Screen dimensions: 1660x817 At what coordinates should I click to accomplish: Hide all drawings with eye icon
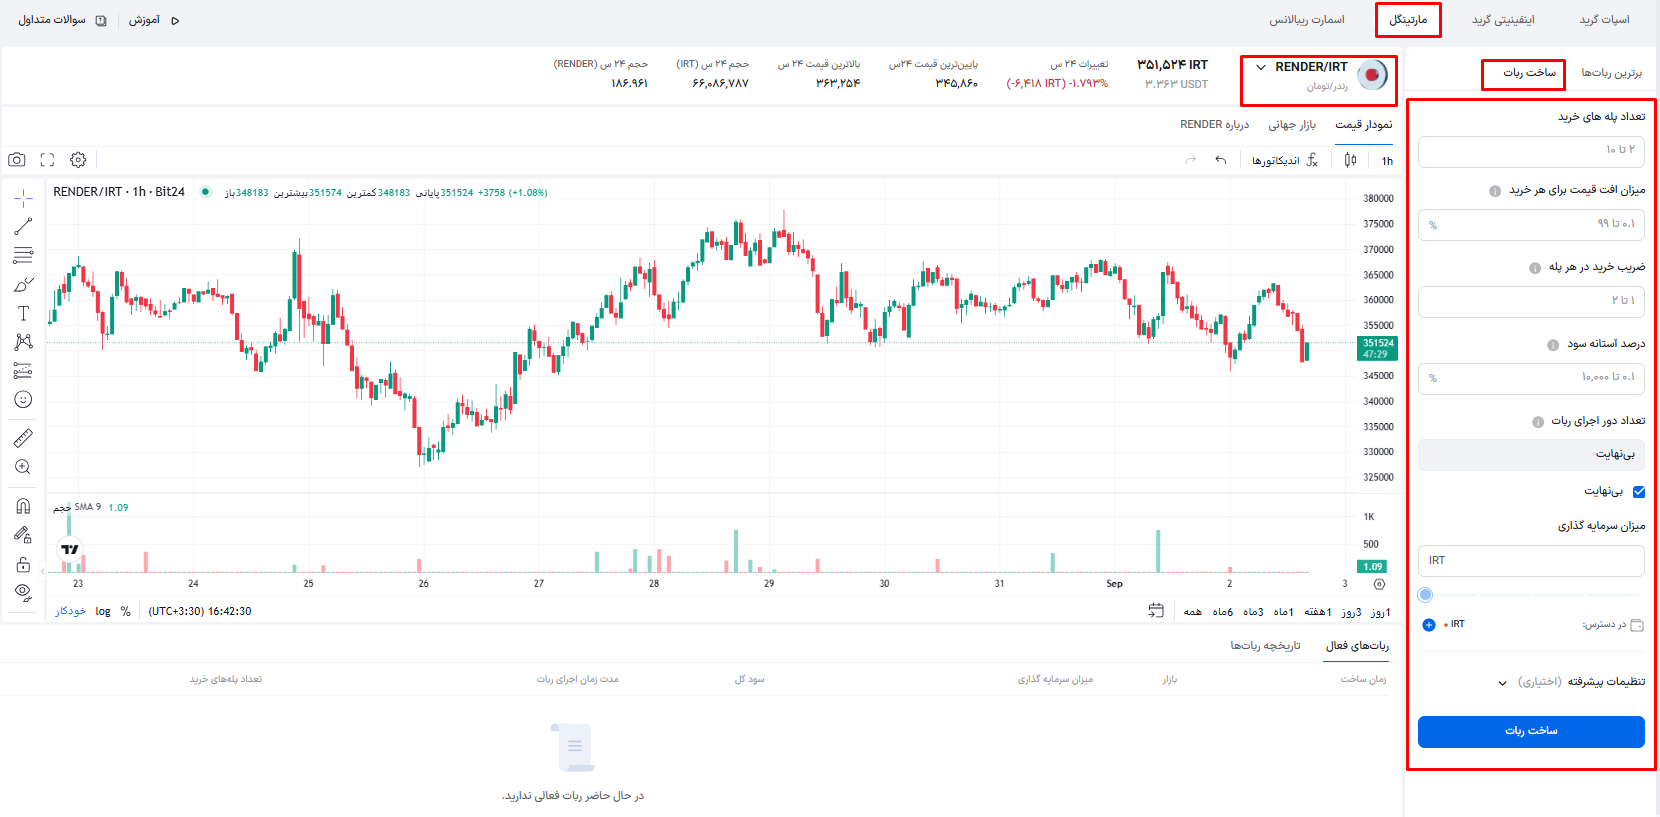click(23, 592)
